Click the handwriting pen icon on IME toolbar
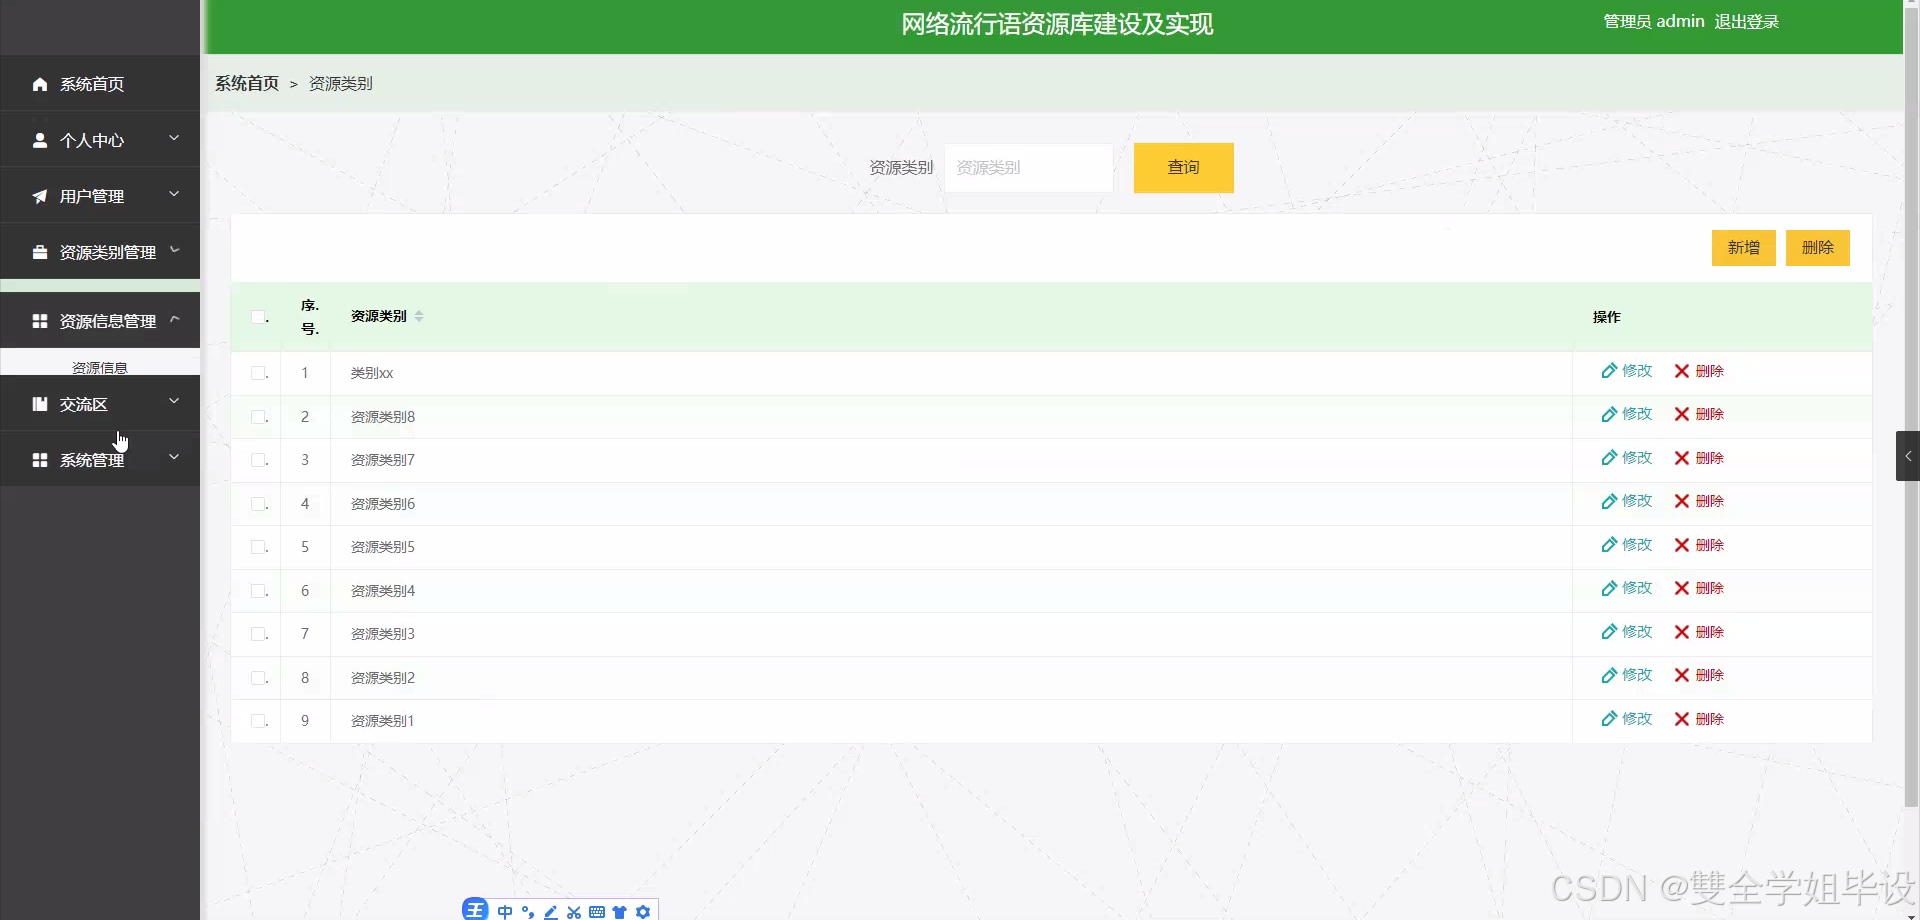Screen dimensions: 1920x920 coord(551,911)
